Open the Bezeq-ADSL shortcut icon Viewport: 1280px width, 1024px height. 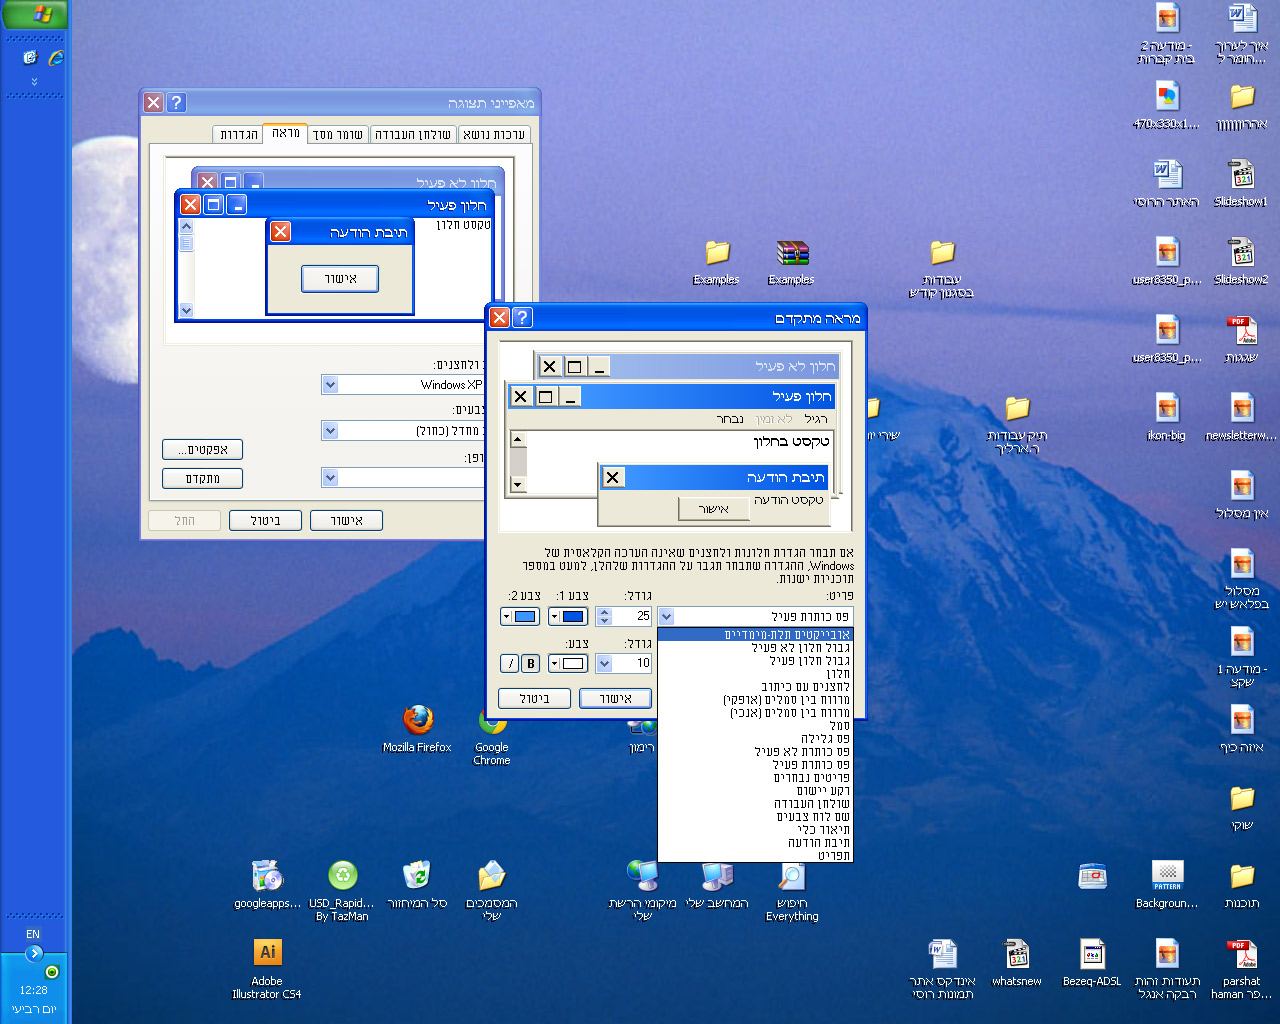[x=1092, y=963]
